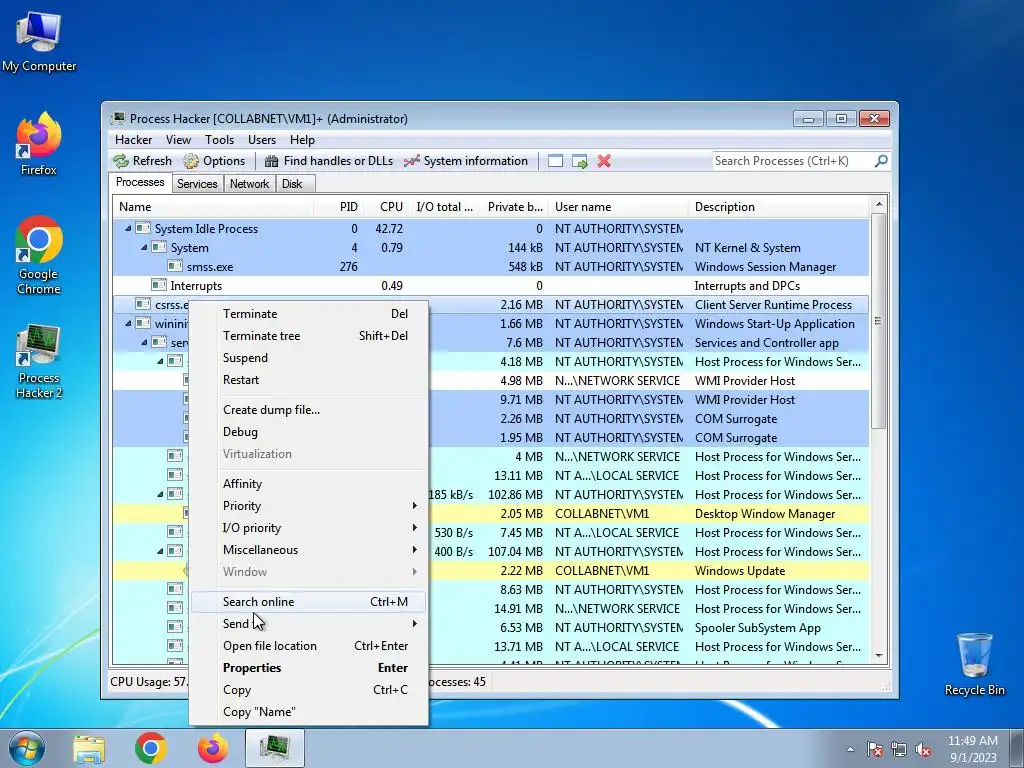Open the Priority submenu

[309, 505]
